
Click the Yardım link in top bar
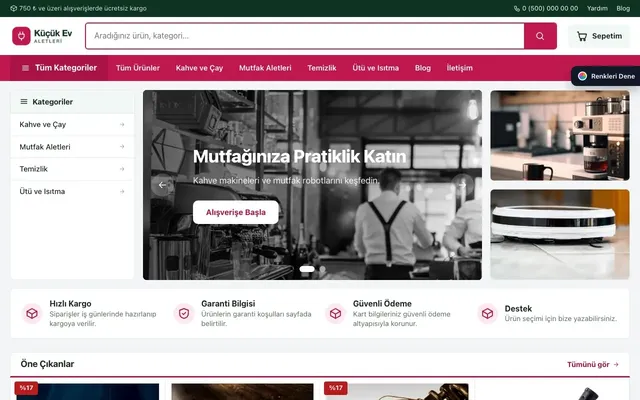tap(597, 8)
